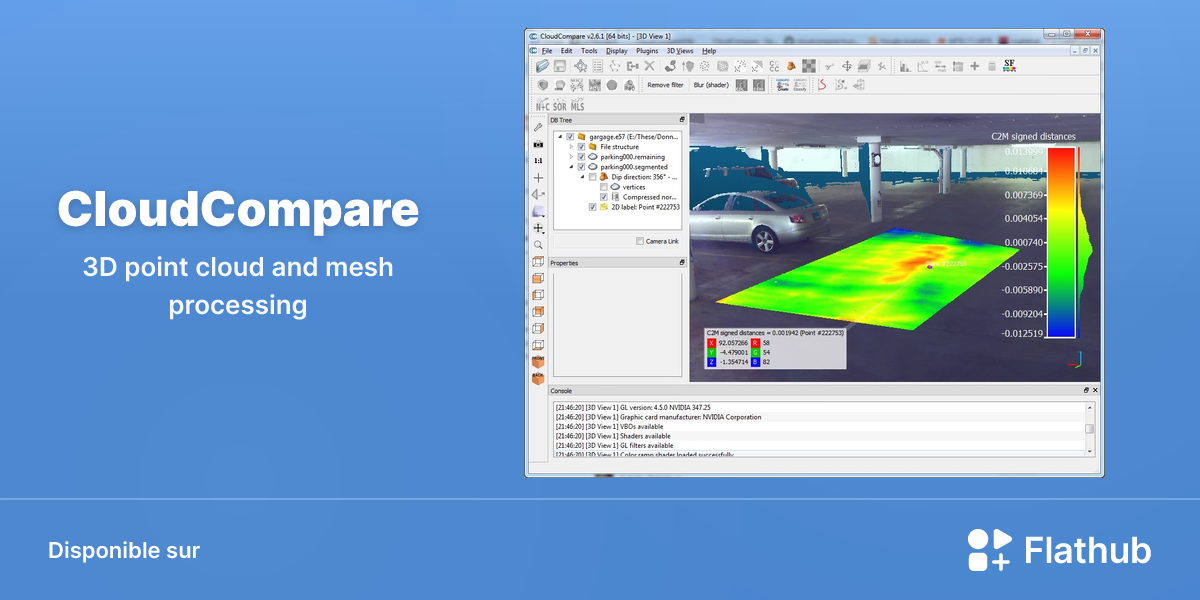Open the Plugins menu

(647, 50)
